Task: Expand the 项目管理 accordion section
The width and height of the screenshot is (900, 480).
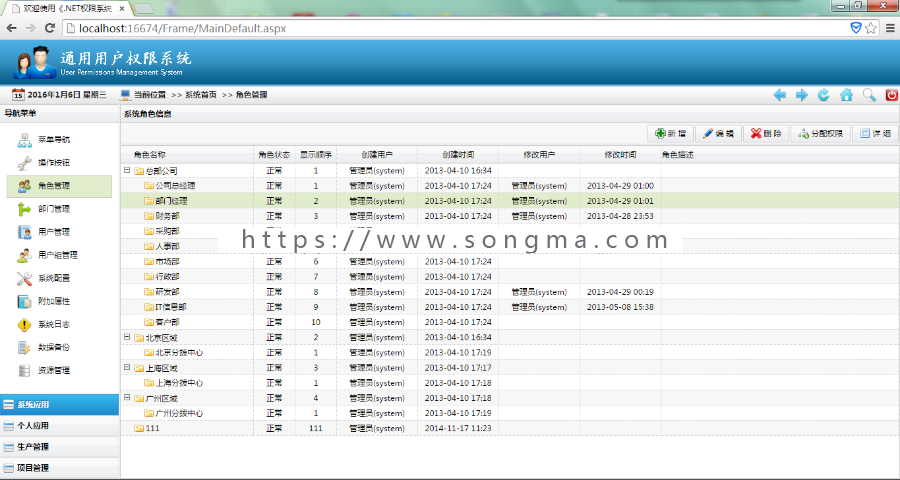Action: [60, 468]
